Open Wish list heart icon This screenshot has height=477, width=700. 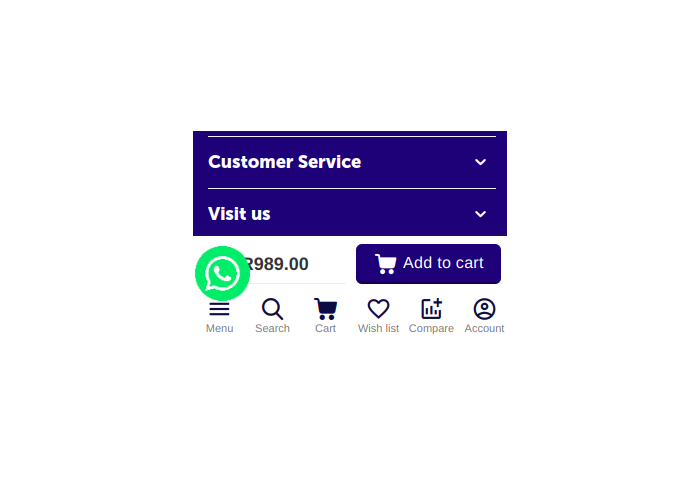pyautogui.click(x=378, y=309)
